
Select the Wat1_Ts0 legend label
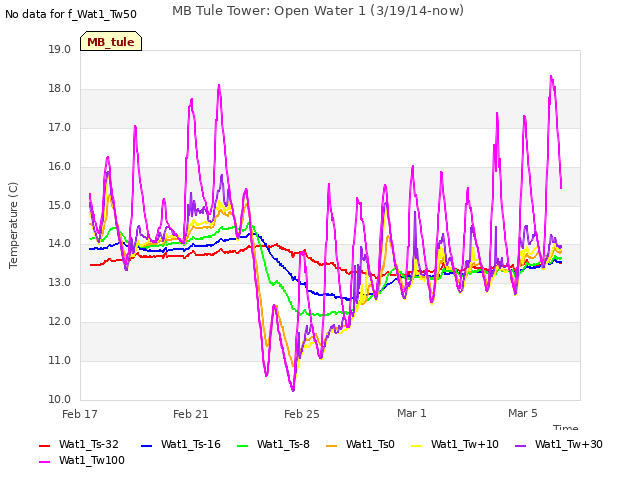[370, 444]
